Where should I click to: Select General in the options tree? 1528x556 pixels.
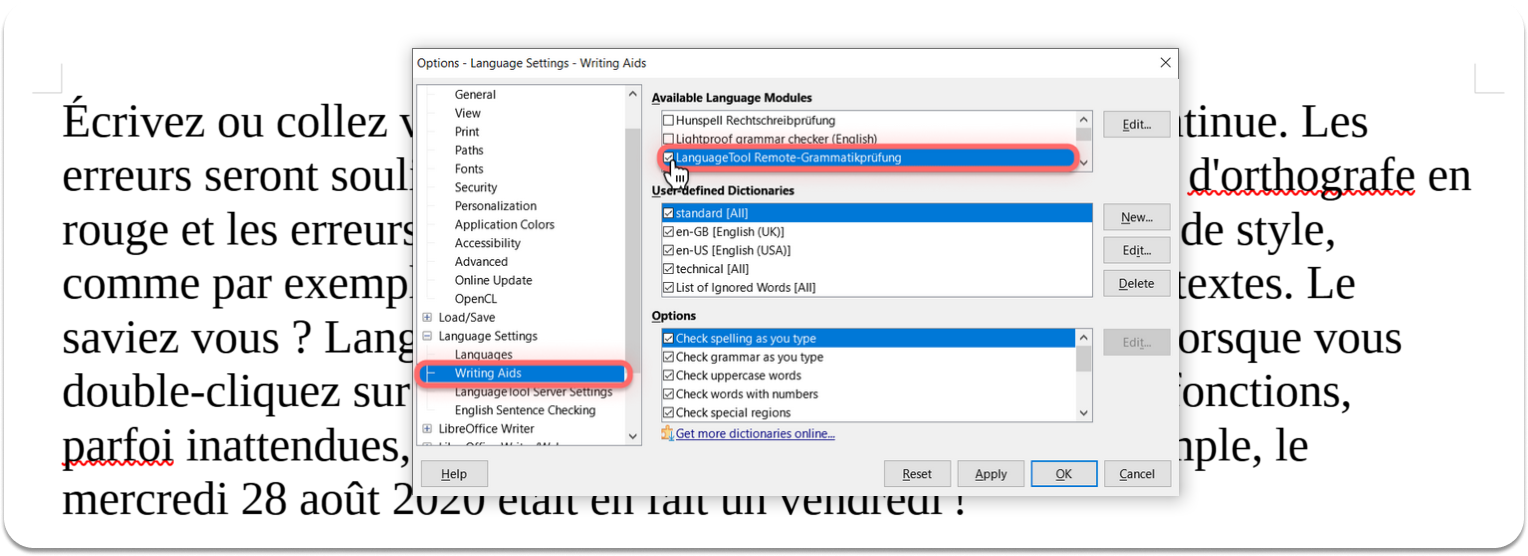[475, 95]
